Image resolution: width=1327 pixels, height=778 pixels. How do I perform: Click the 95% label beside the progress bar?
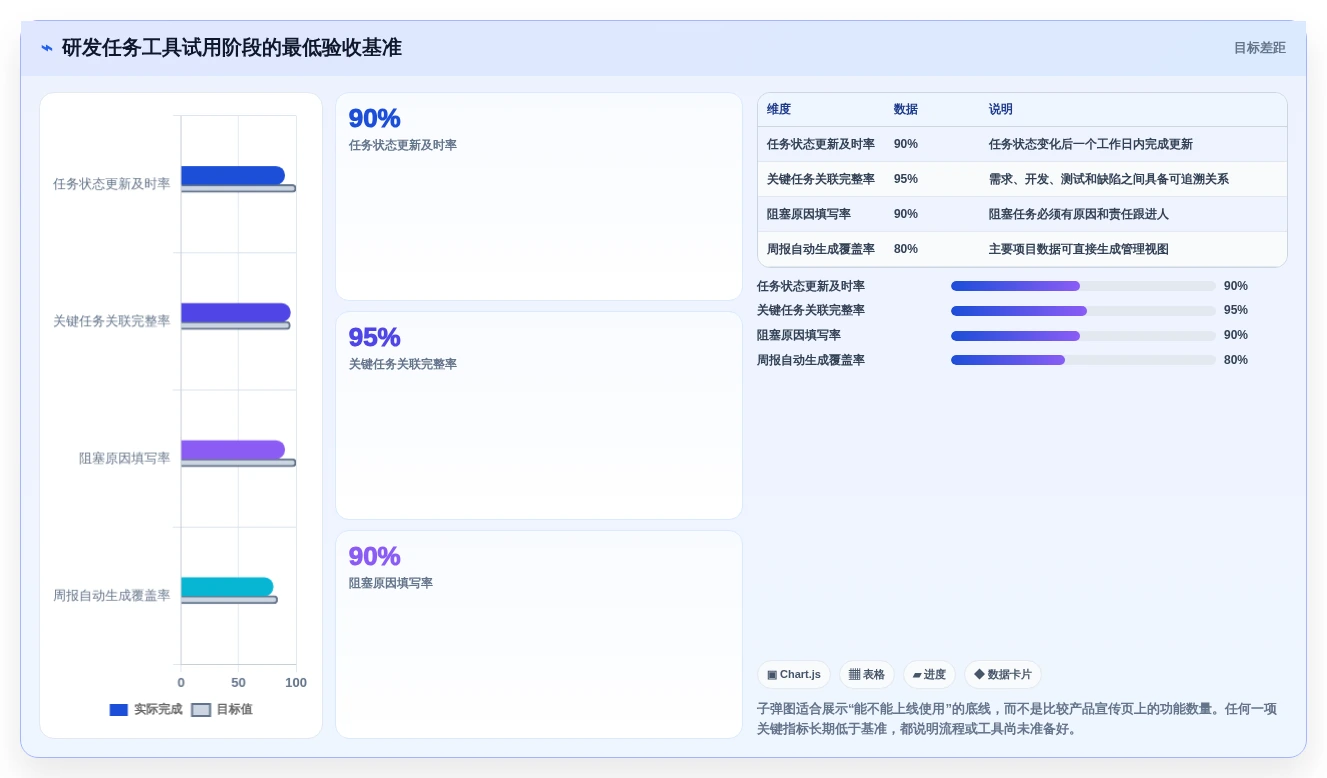[x=1236, y=311]
